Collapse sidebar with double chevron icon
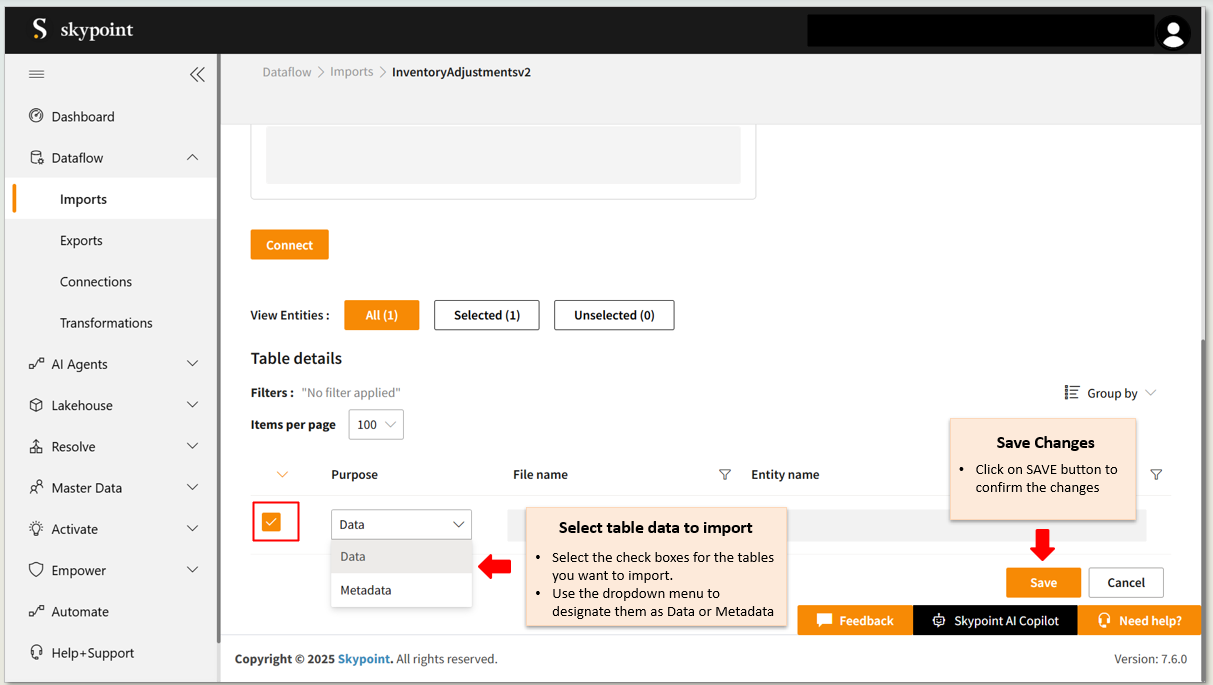 (197, 74)
